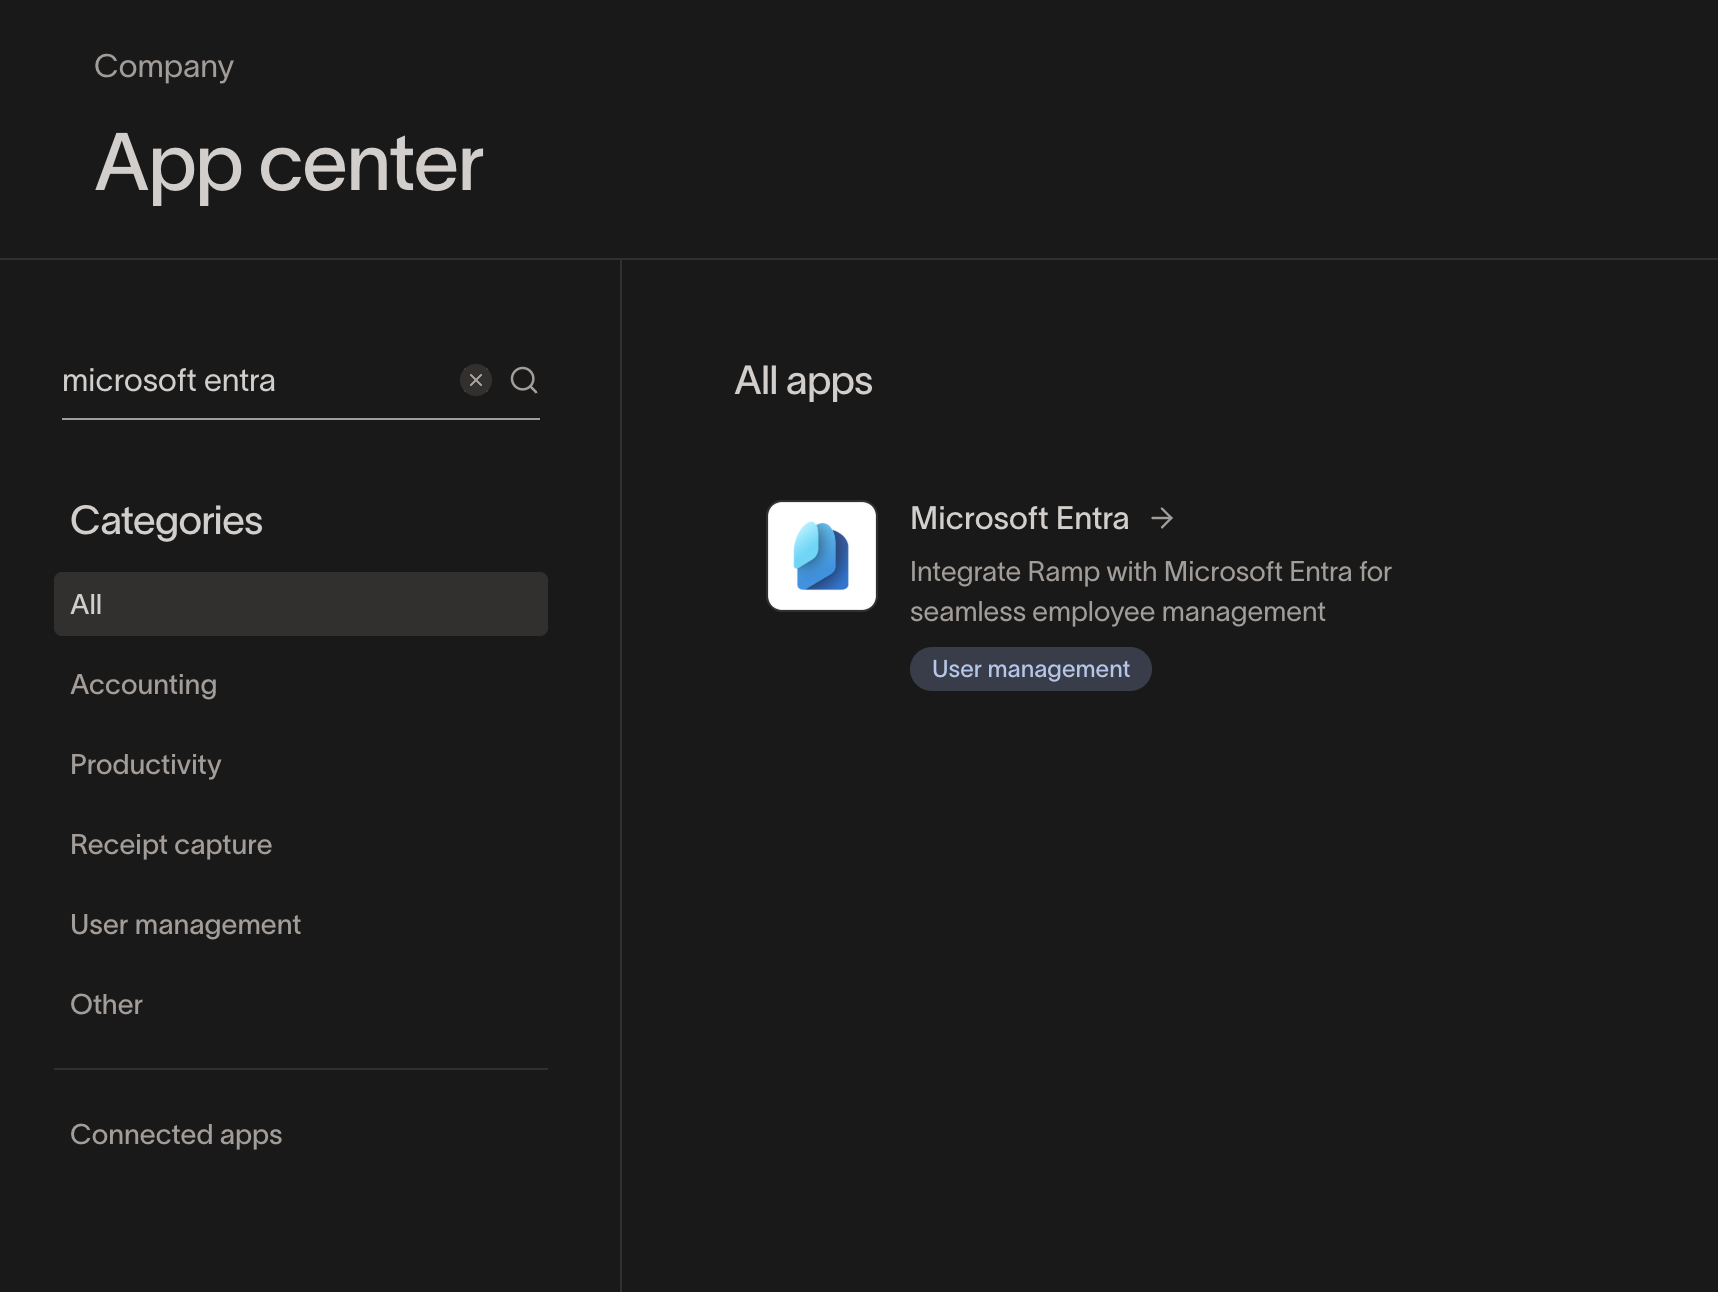
Task: Click the arrow next to Microsoft Entra
Action: click(x=1162, y=518)
